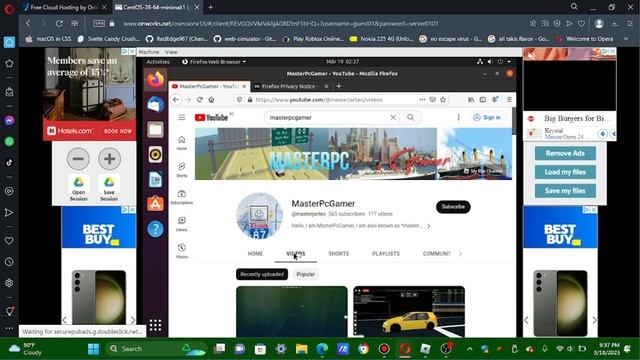Open Files app in the Ubuntu dock
This screenshot has height=360, width=640.
(x=155, y=129)
